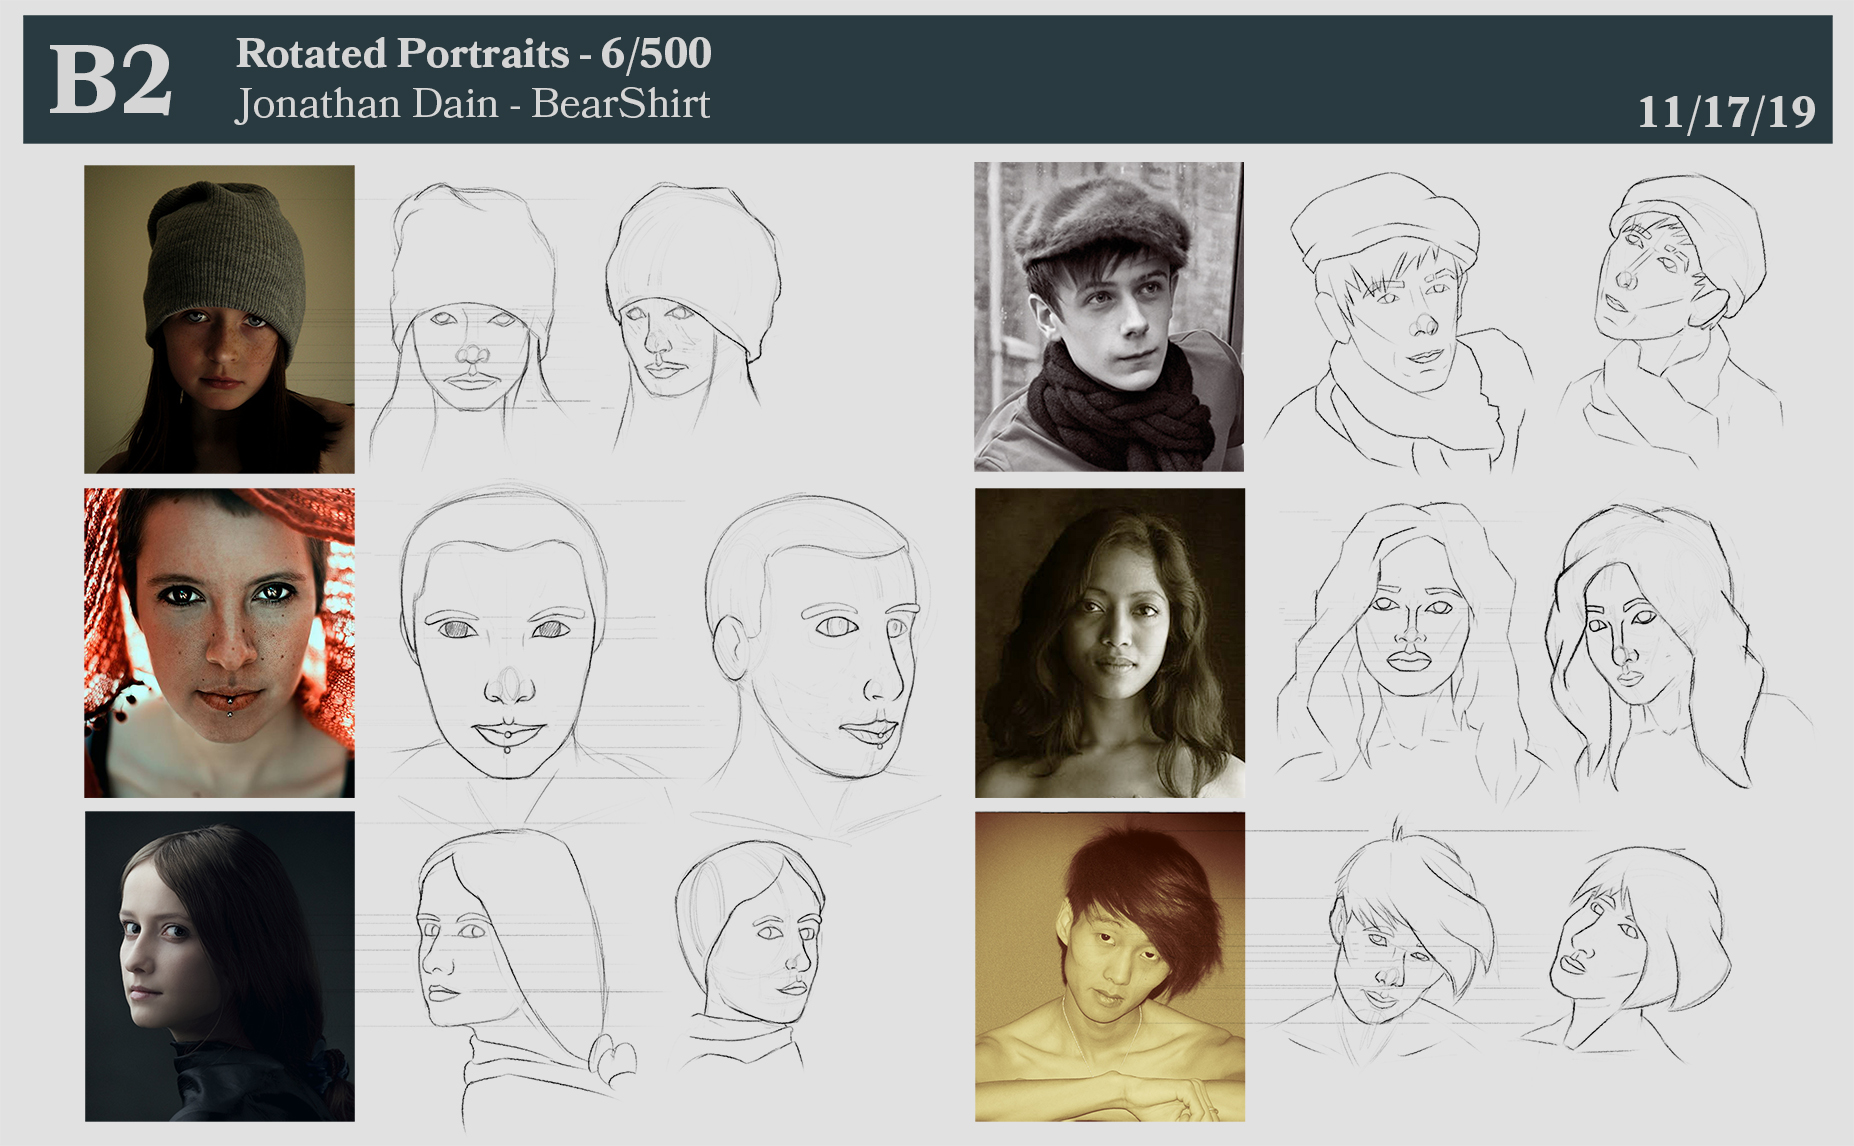Click the "Rotated Portraits - 6/500" title

pos(473,53)
